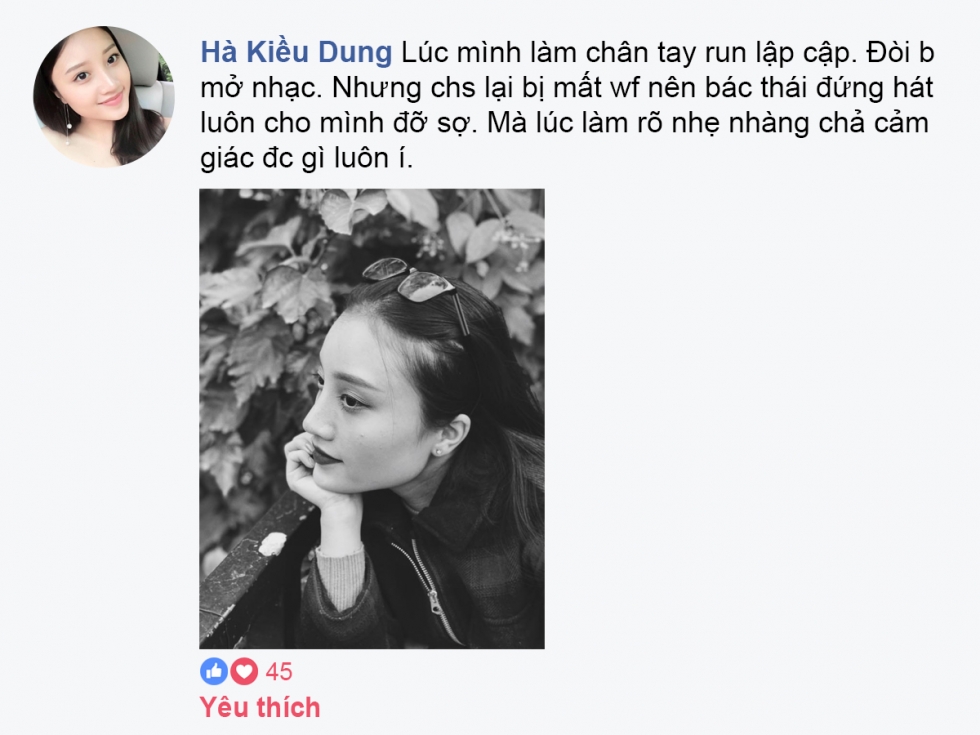980x735 pixels.
Task: Click the comment's third line starting 'luôn cho mình'
Action: pos(564,123)
